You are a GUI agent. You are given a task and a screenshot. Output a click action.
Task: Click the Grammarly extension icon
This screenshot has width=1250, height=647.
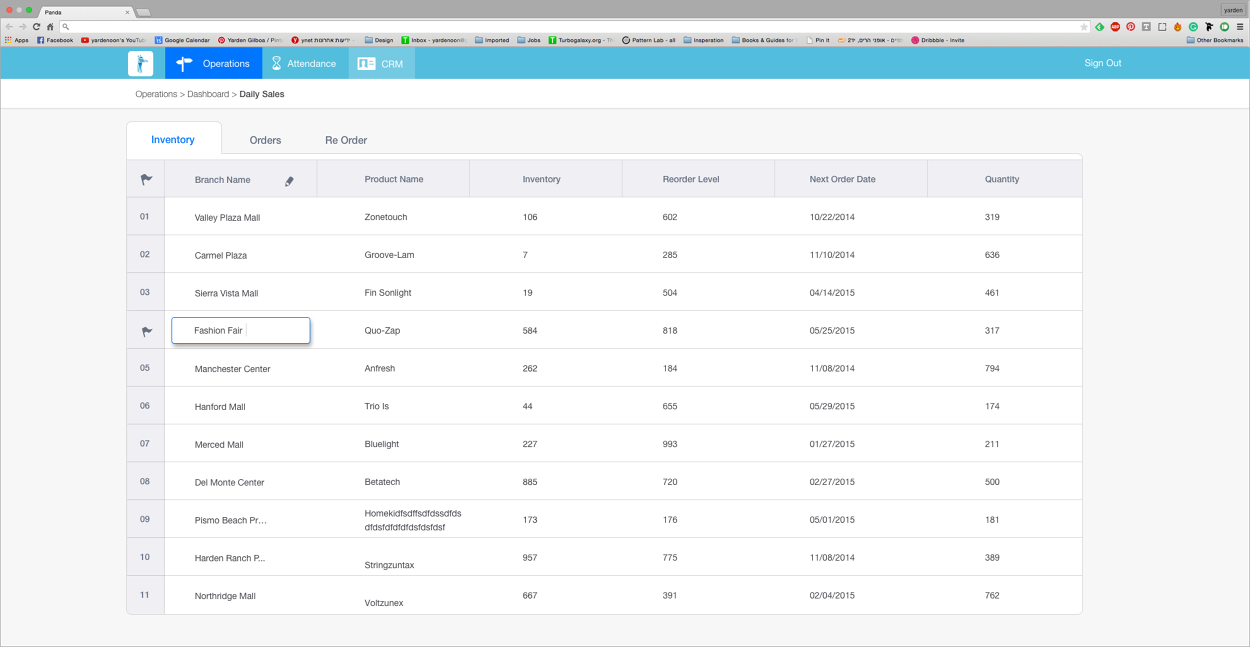point(1192,27)
